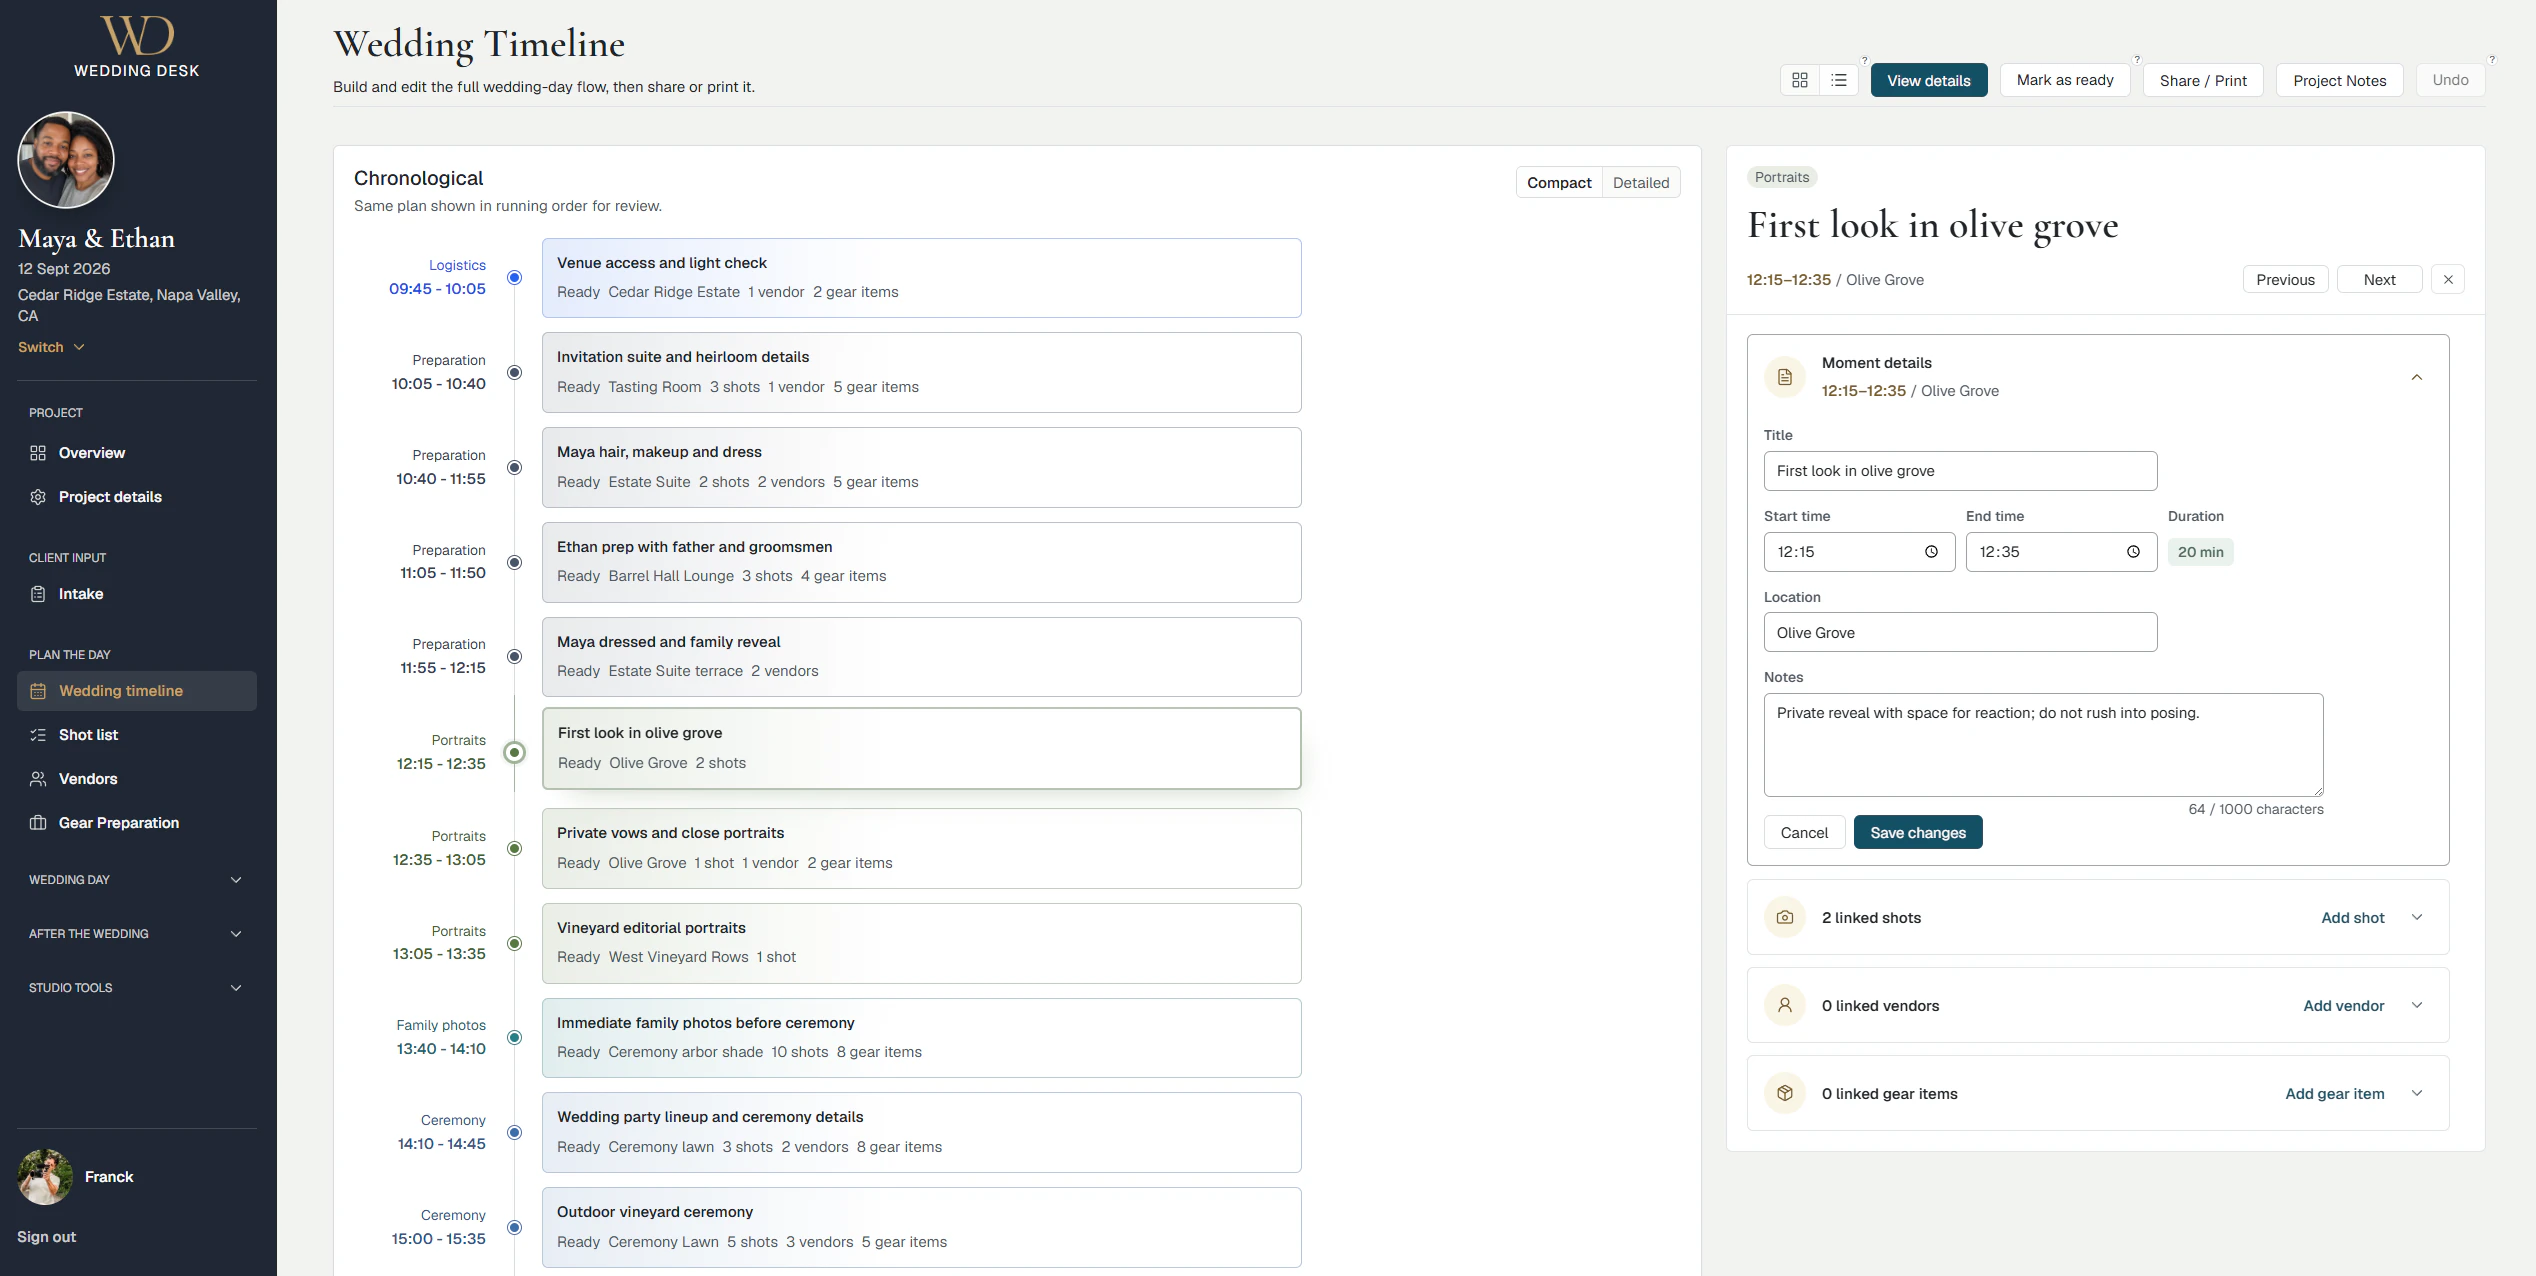Open the End time clock picker
2536x1276 pixels.
[x=2133, y=552]
